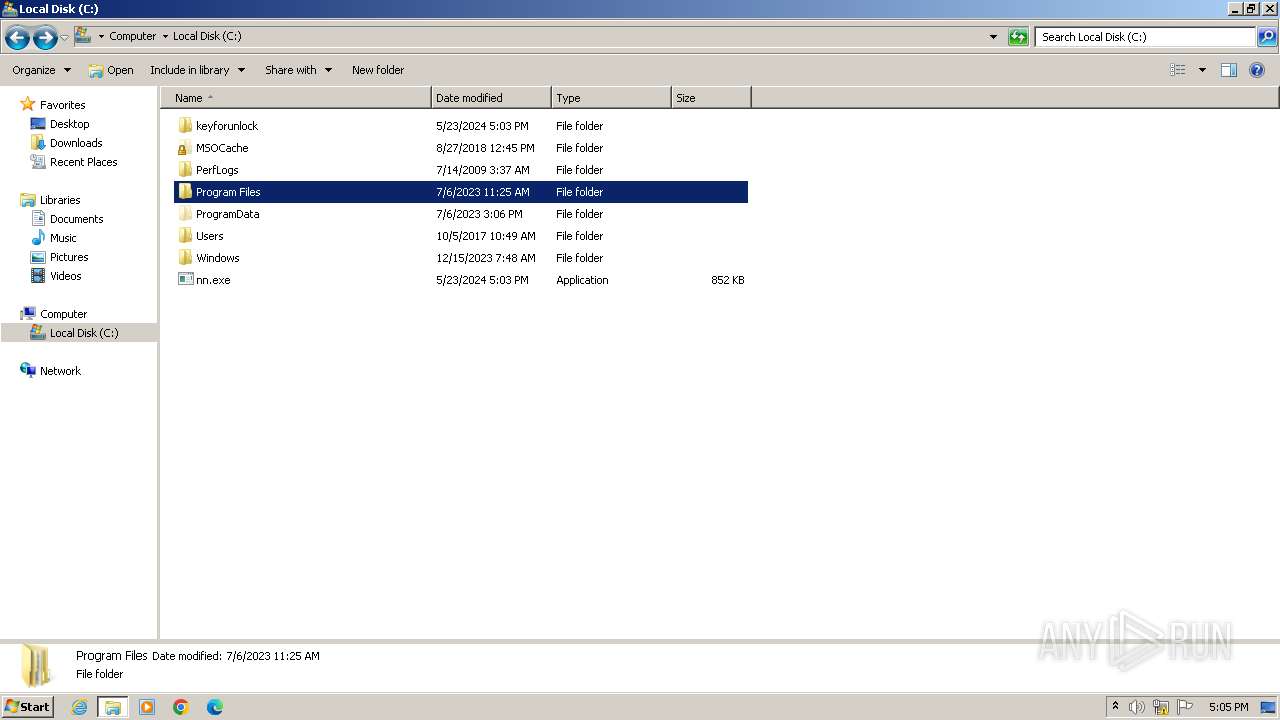Show hidden tray icons arrow

click(x=1115, y=707)
